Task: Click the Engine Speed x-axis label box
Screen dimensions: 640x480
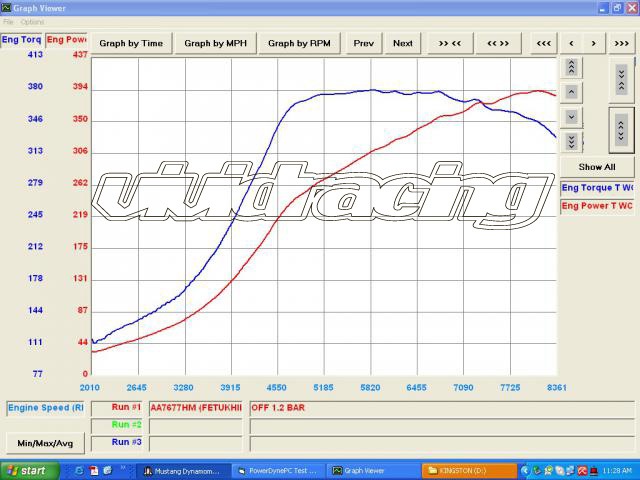Action: 45,408
